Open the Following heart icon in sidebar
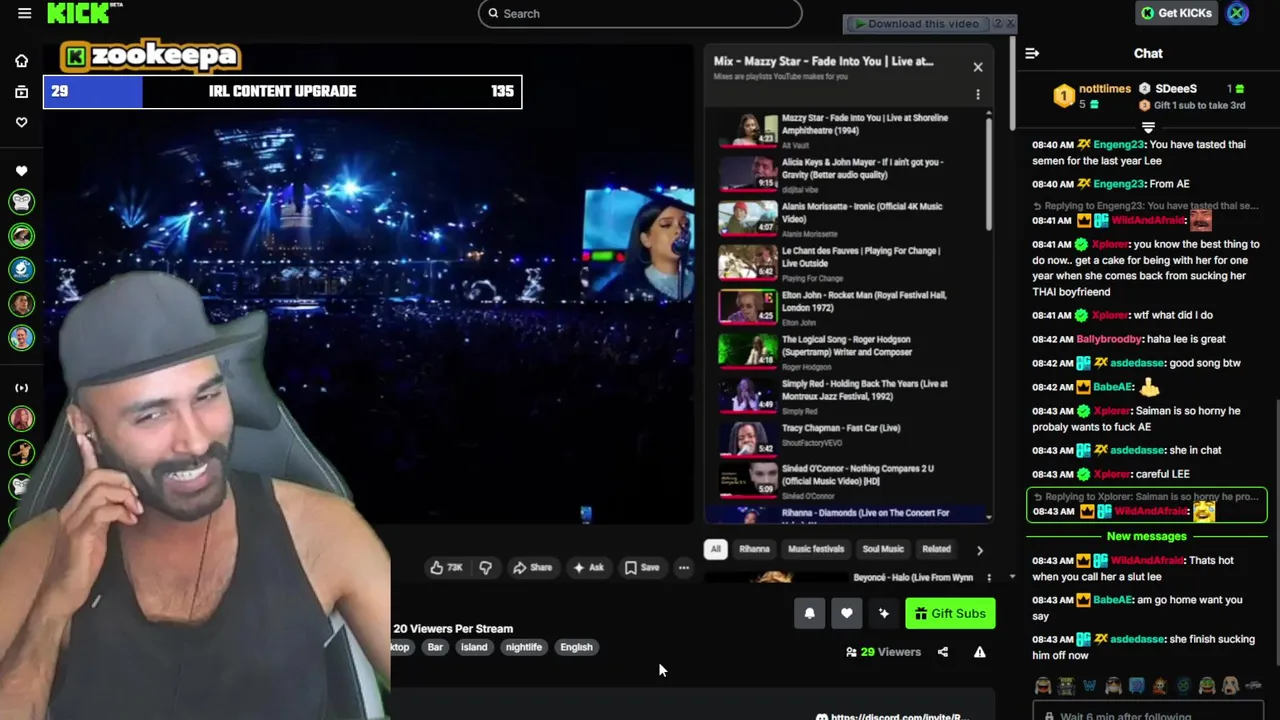Image resolution: width=1280 pixels, height=720 pixels. pos(21,122)
